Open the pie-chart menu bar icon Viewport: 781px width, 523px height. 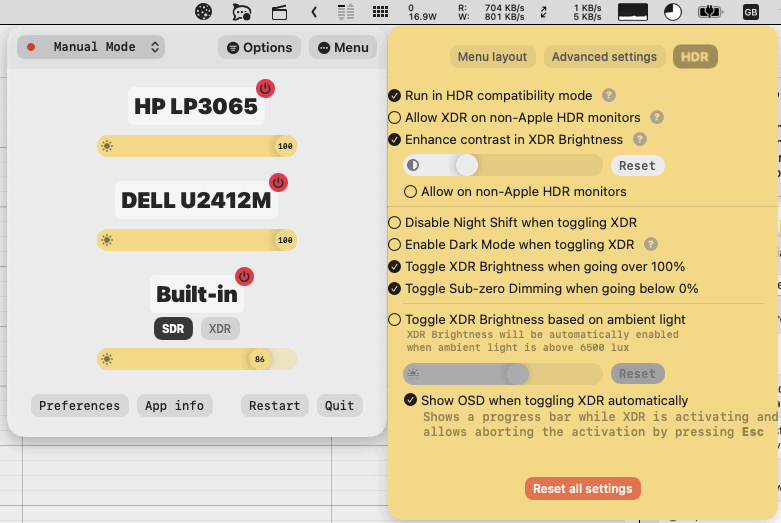[673, 11]
